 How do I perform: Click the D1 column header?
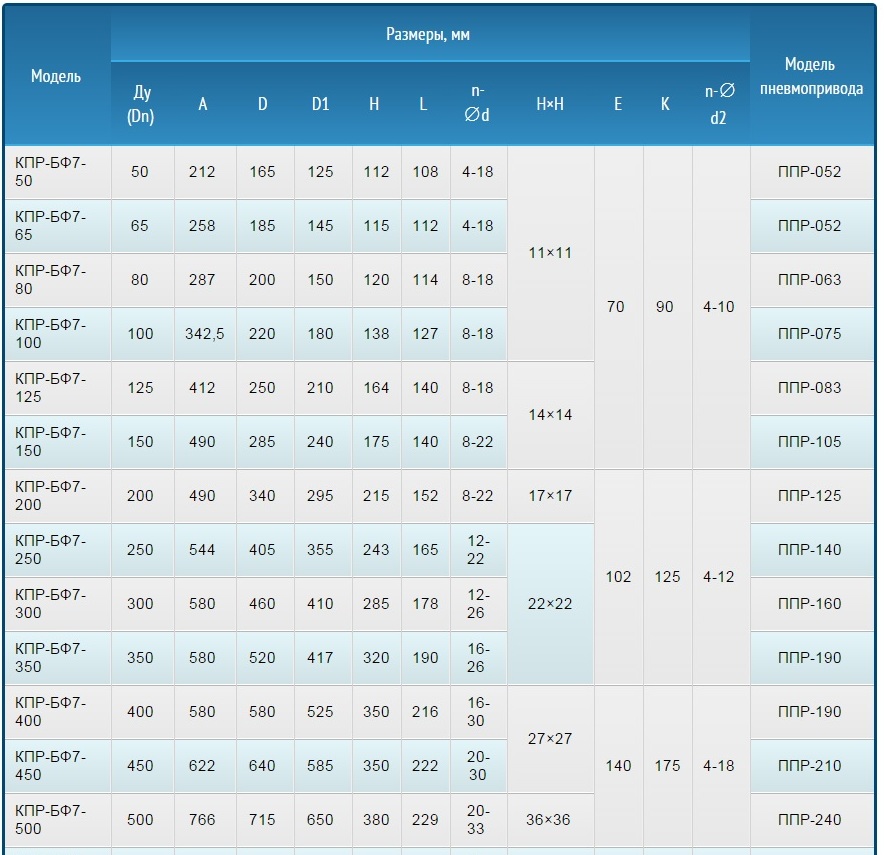[x=321, y=104]
